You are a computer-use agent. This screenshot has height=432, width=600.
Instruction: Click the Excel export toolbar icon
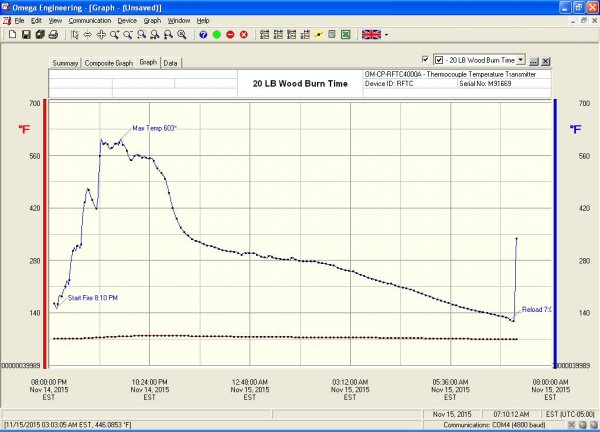point(345,34)
